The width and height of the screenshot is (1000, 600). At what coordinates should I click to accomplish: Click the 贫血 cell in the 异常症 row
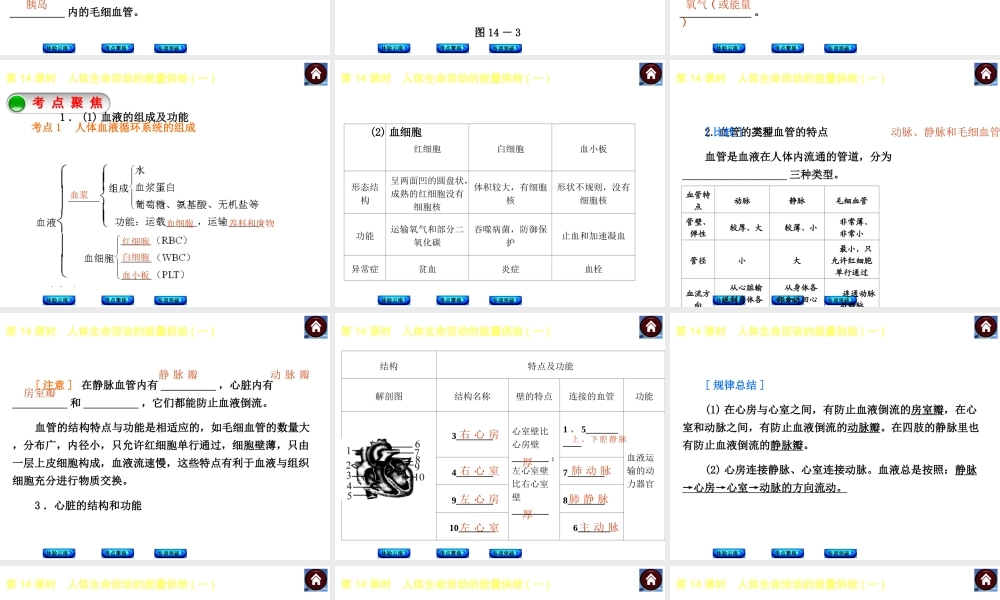[427, 269]
